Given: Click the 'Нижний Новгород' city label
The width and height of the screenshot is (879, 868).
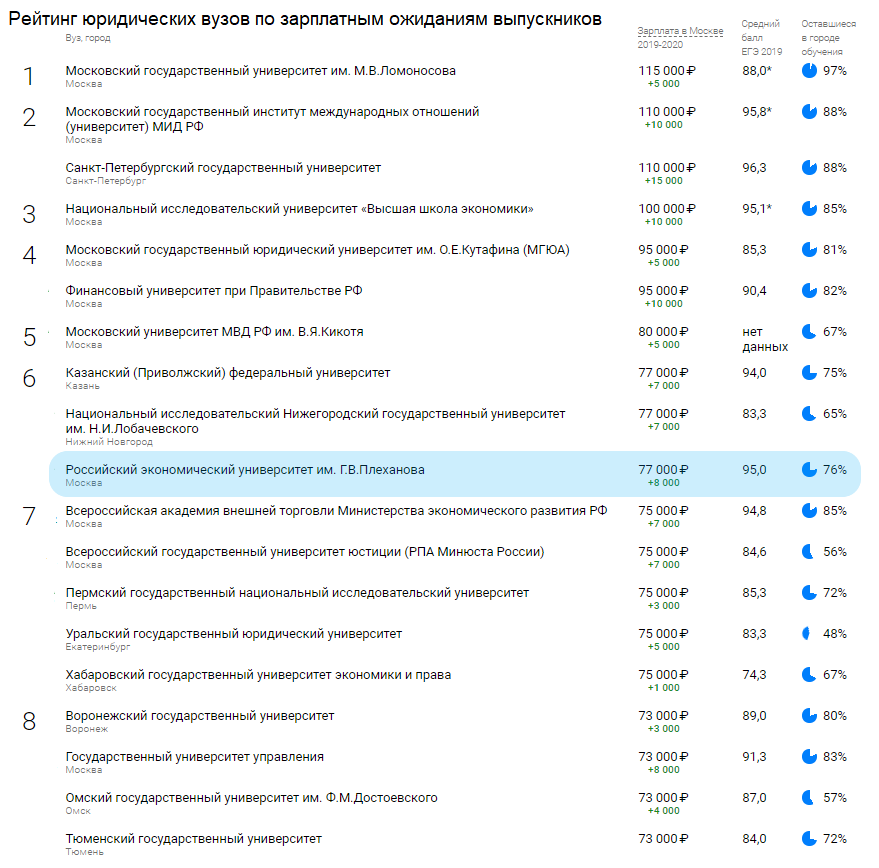Looking at the screenshot, I should click(109, 442).
